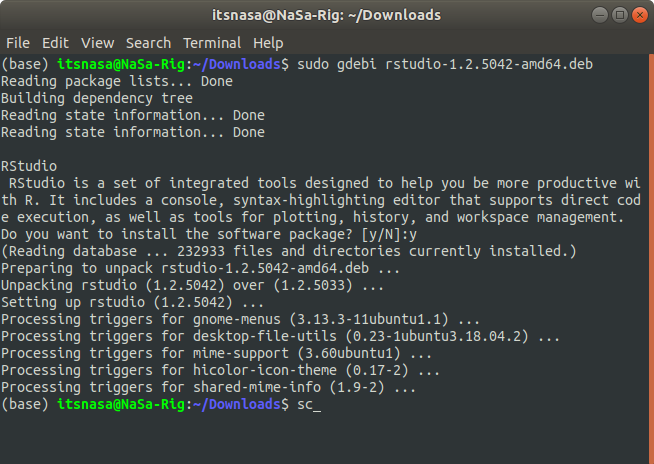This screenshot has height=464, width=654.
Task: Click the command prompt line with 'sc'
Action: (x=161, y=404)
